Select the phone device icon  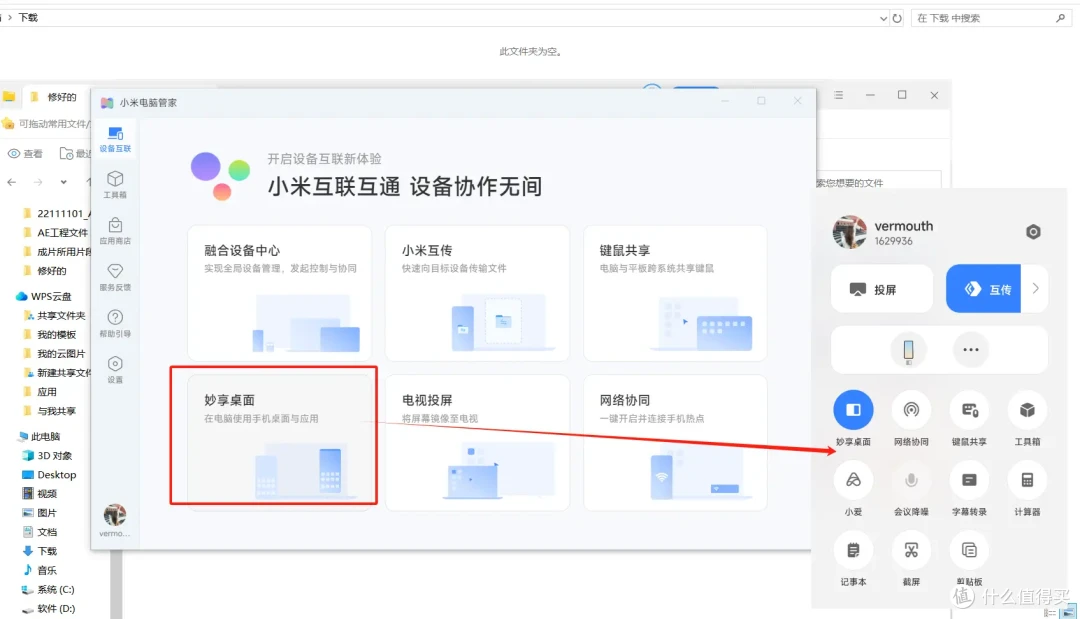click(x=908, y=350)
